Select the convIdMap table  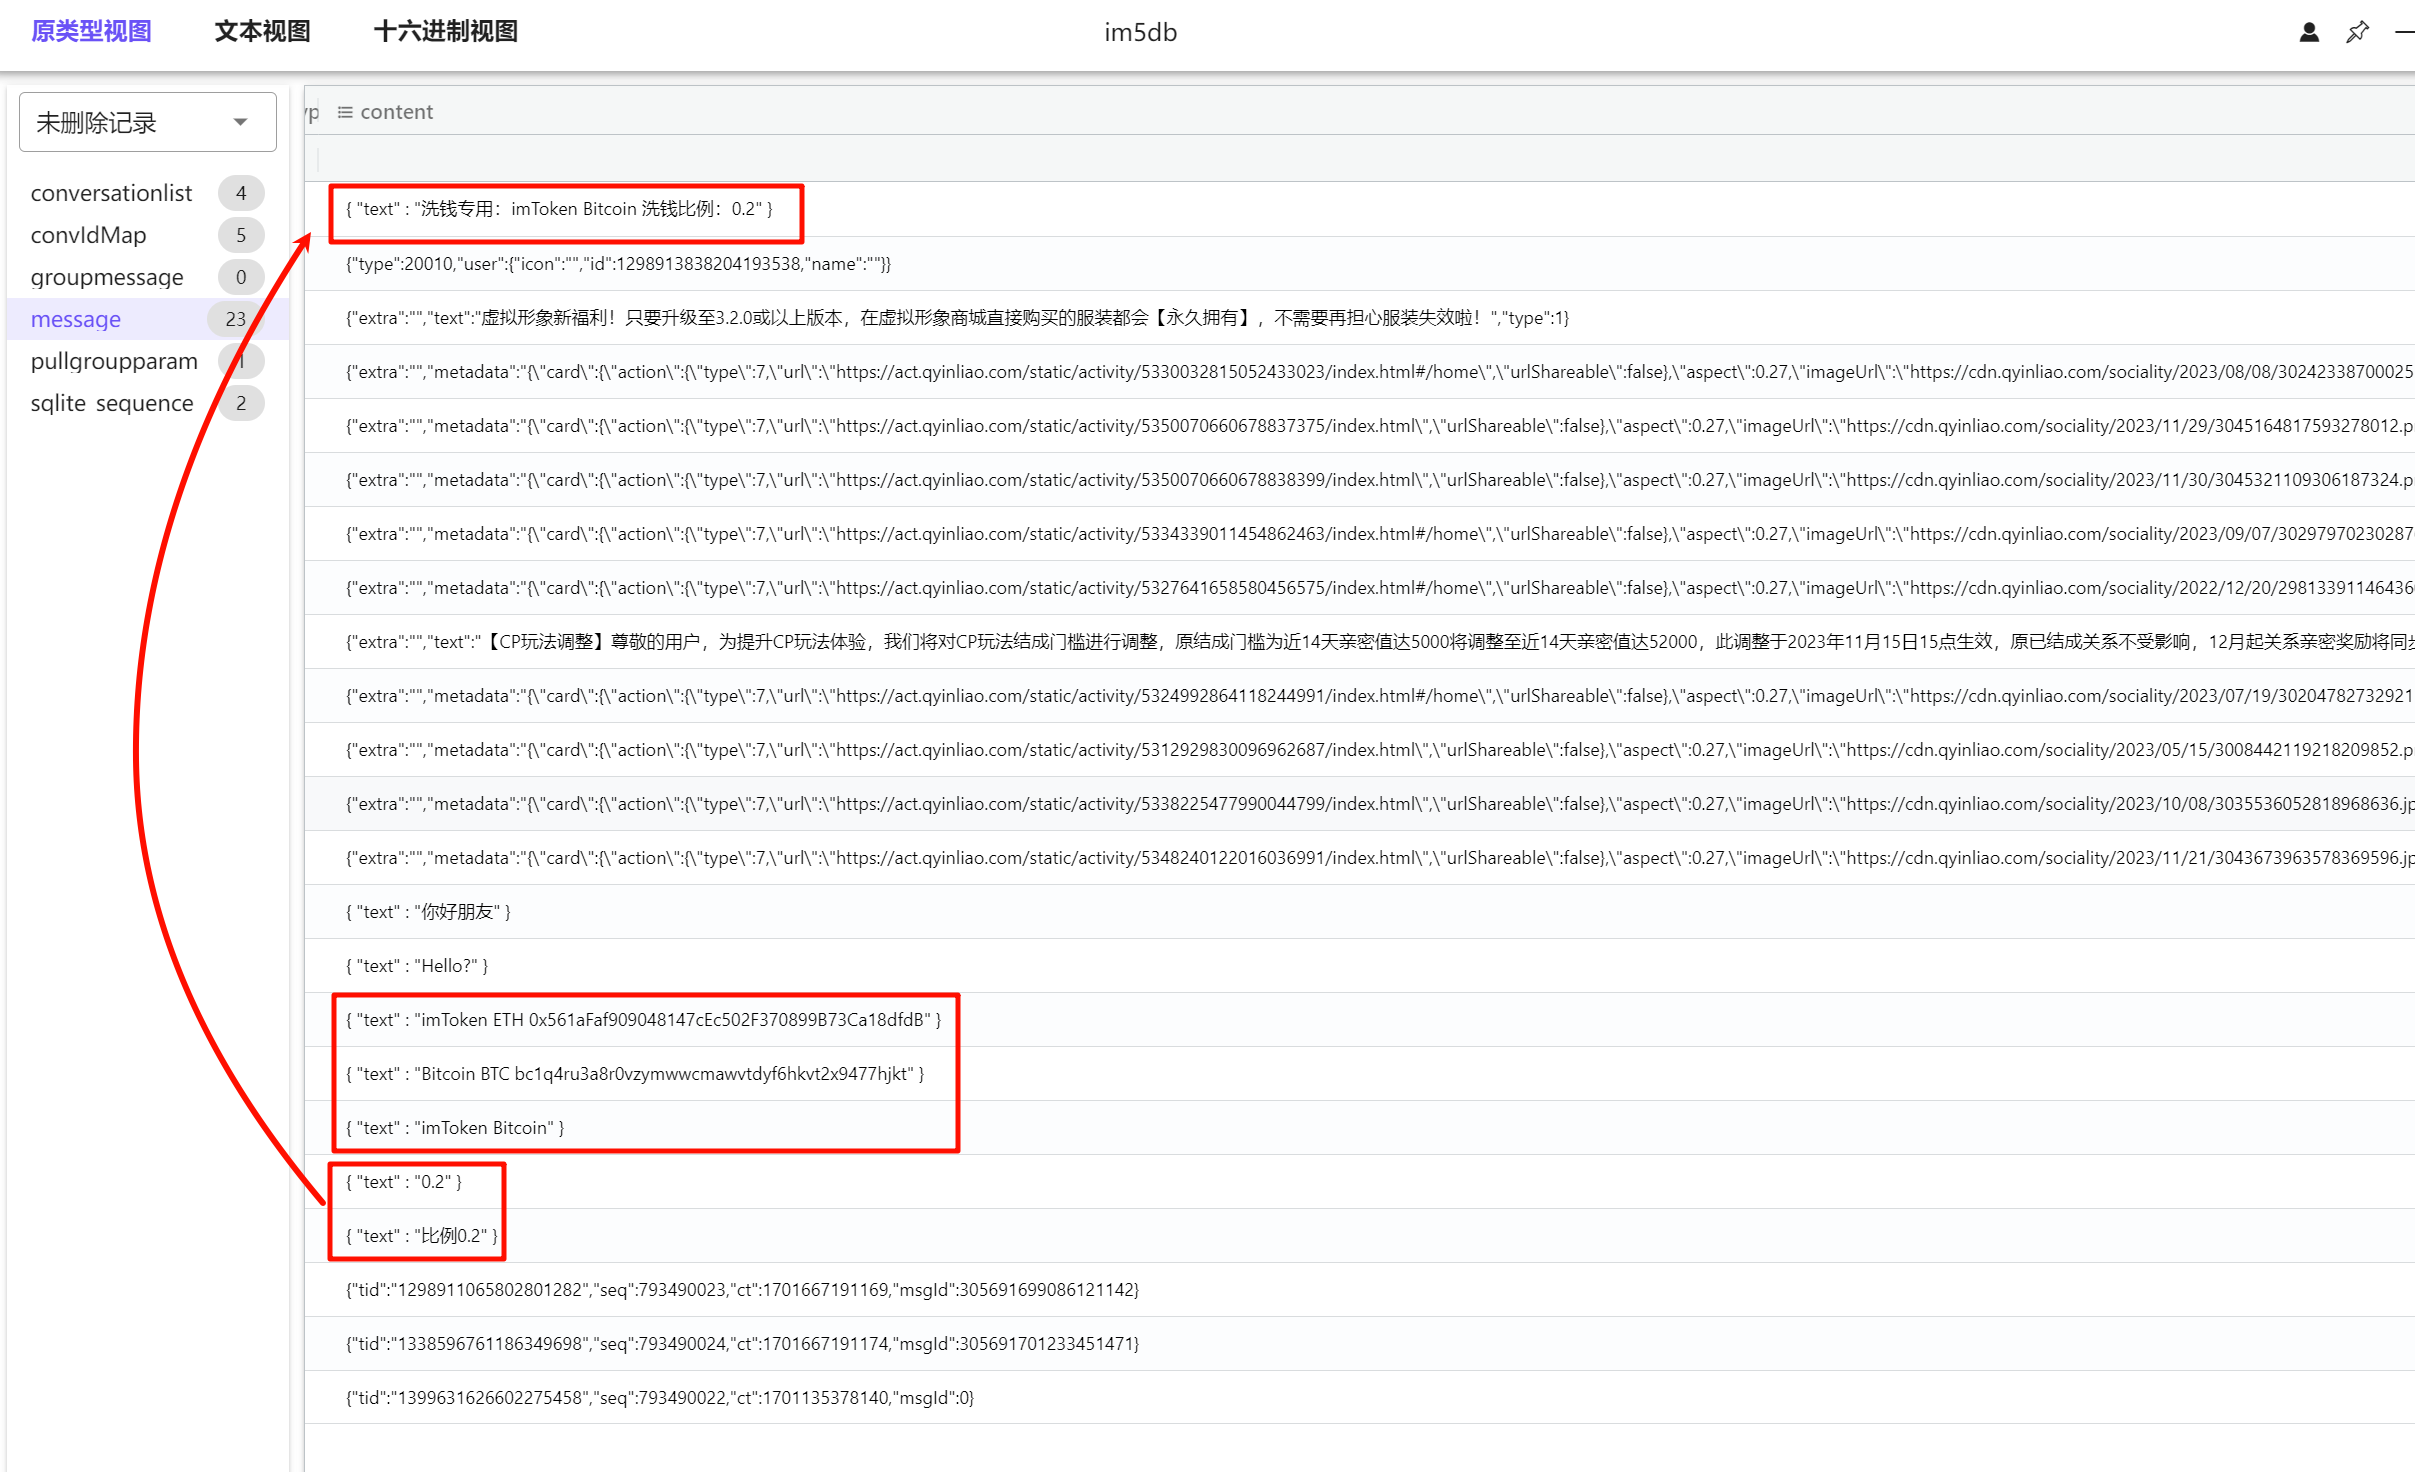coord(88,235)
